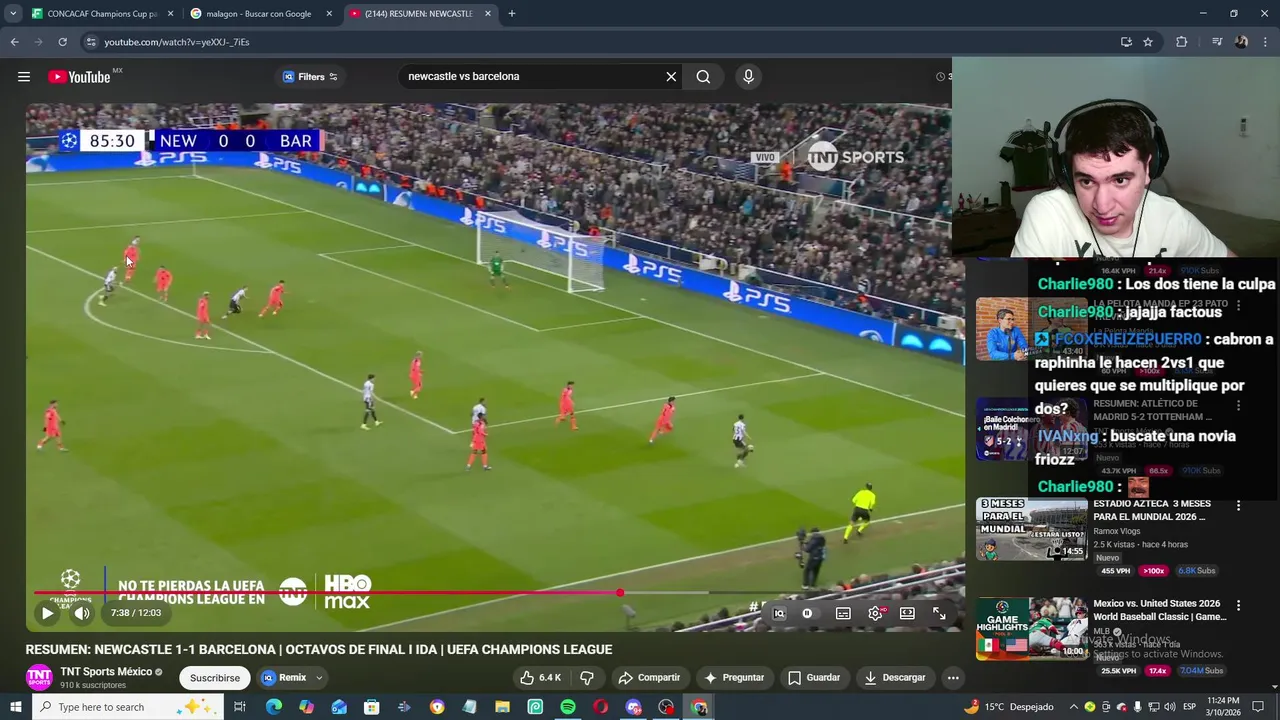Save the video with Guardar
The height and width of the screenshot is (720, 1280).
[814, 677]
